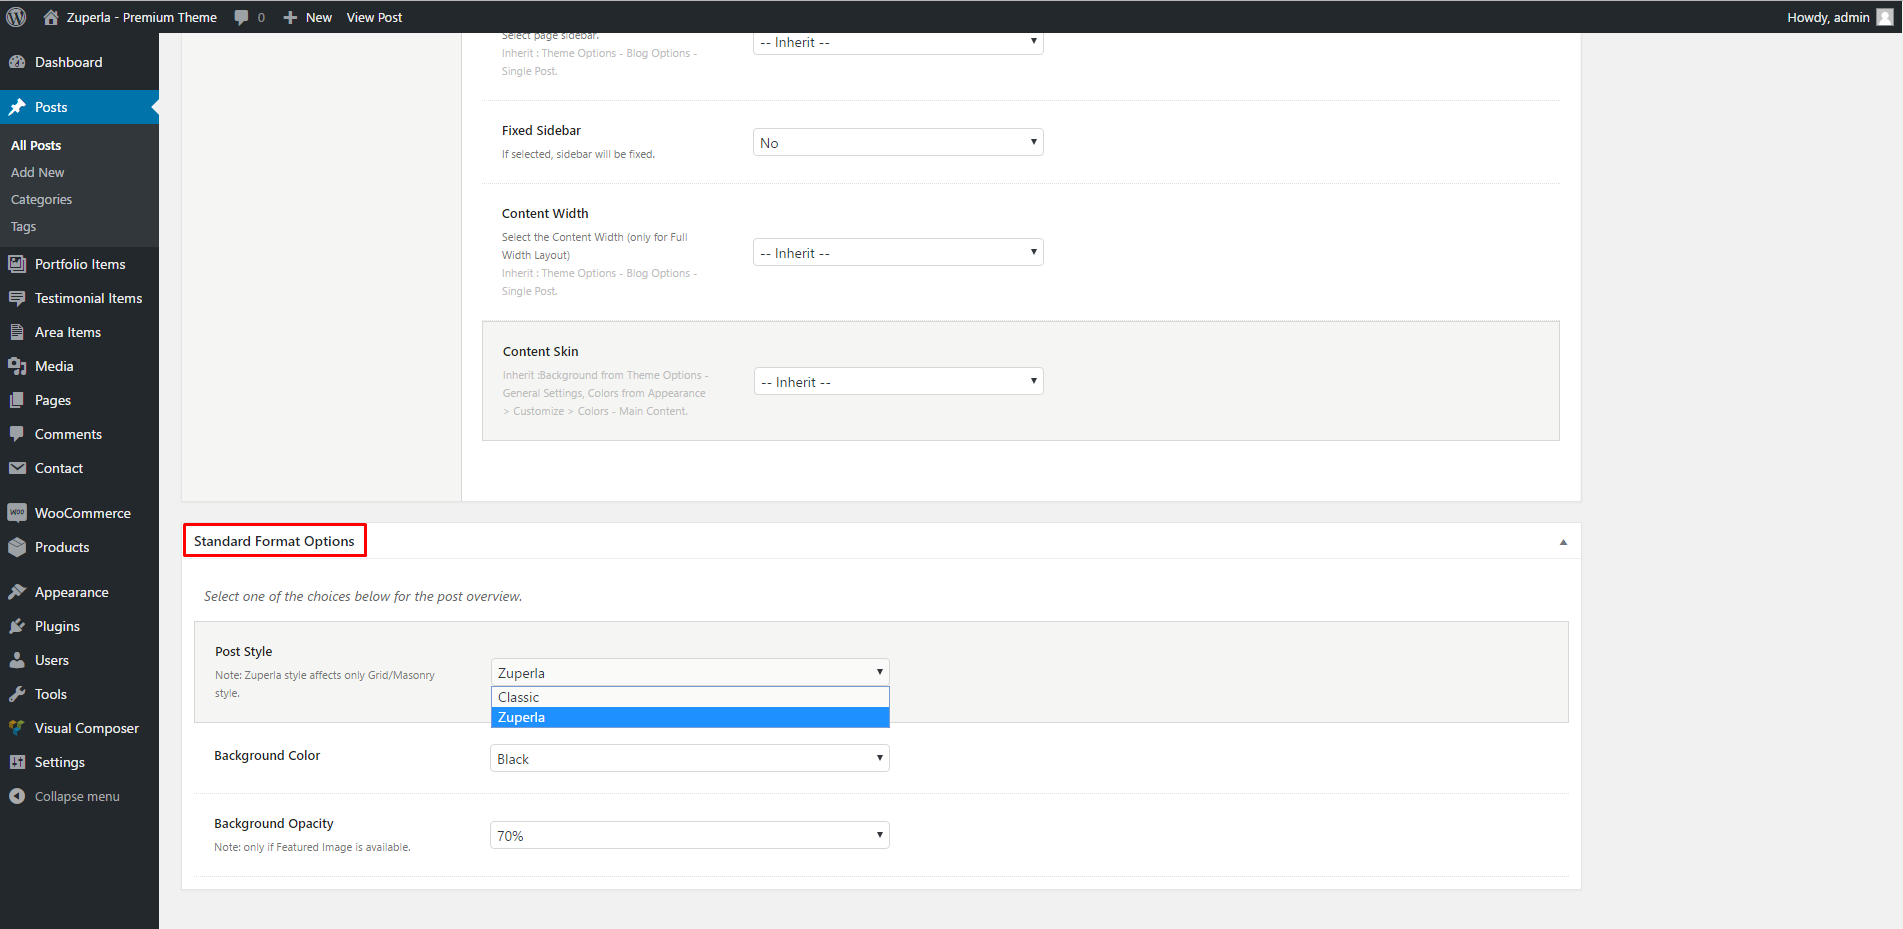Screen dimensions: 1903x929
Task: Click the Media icon in sidebar
Action: click(17, 366)
